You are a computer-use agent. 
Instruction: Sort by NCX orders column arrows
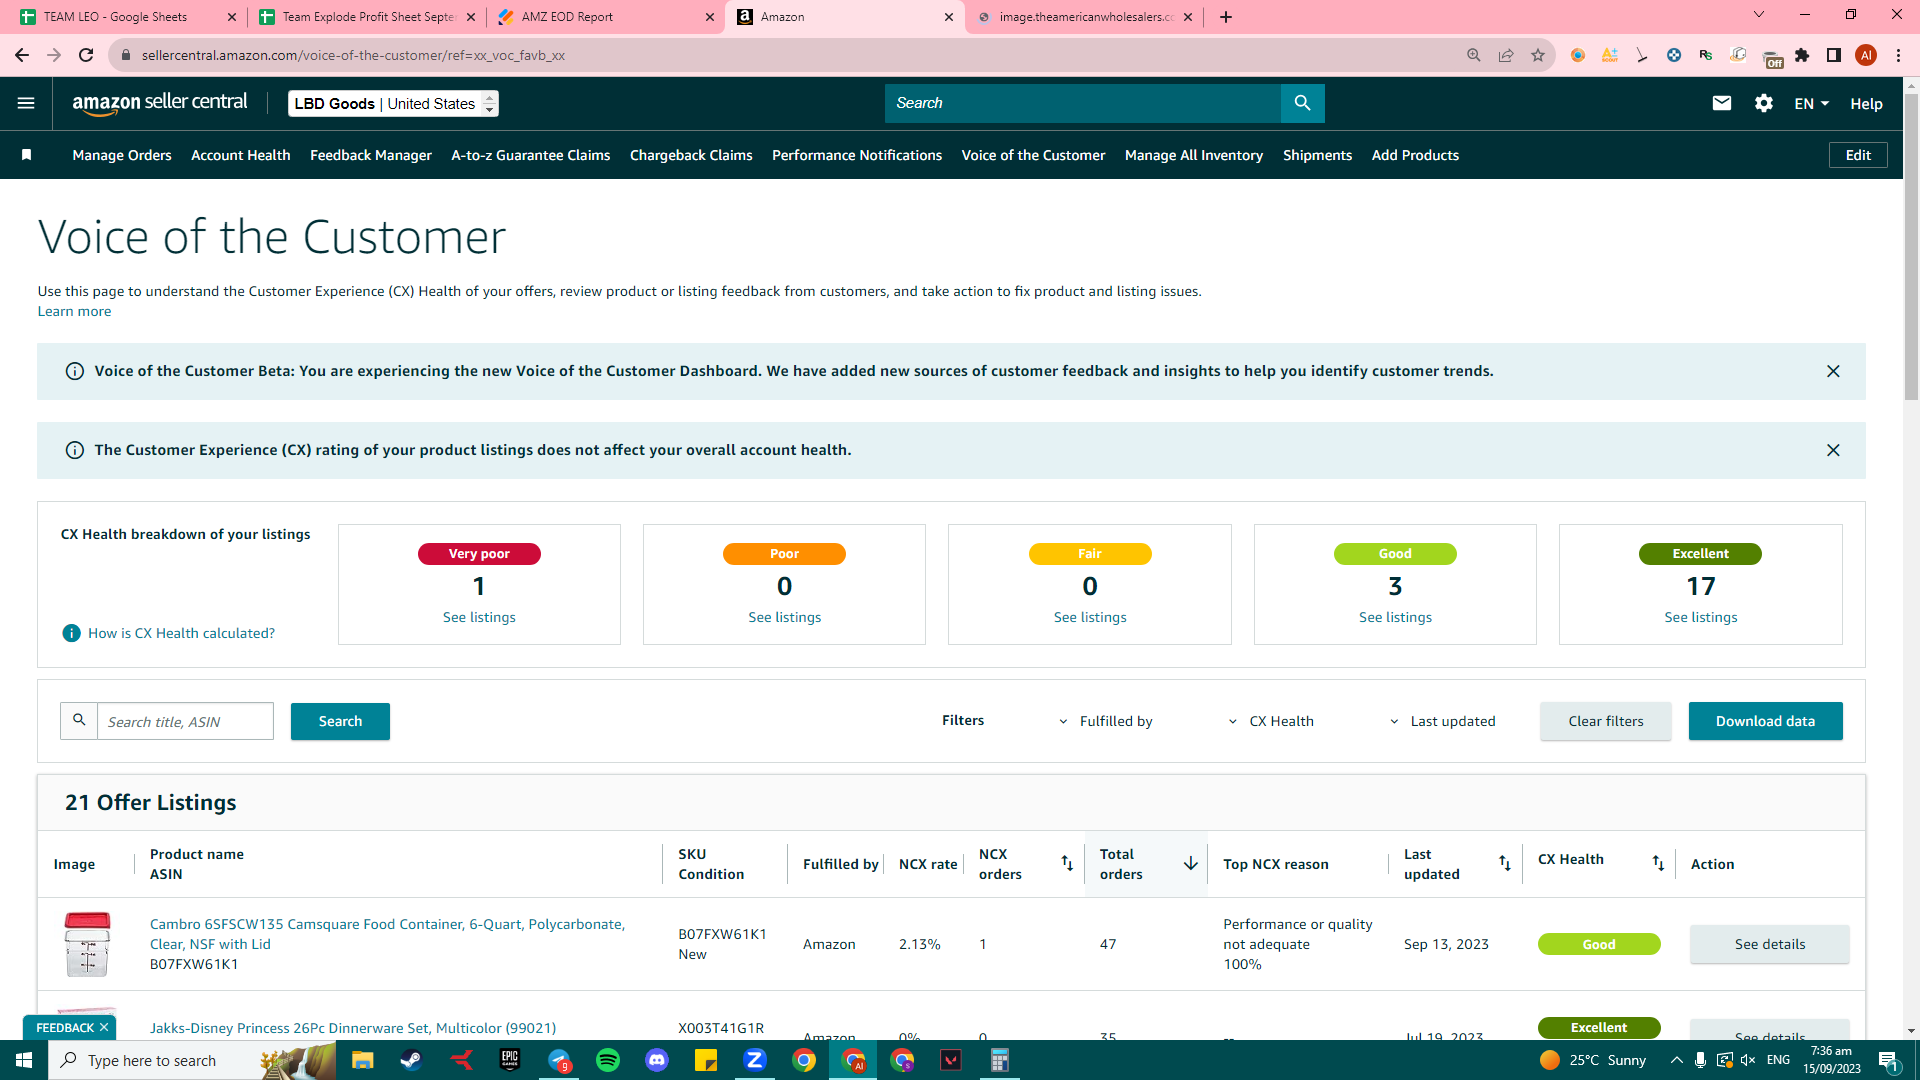point(1067,863)
